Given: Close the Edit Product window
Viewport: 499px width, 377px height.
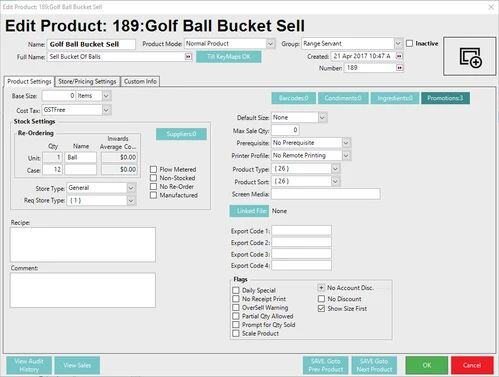Looking at the screenshot, I should click(x=491, y=7).
